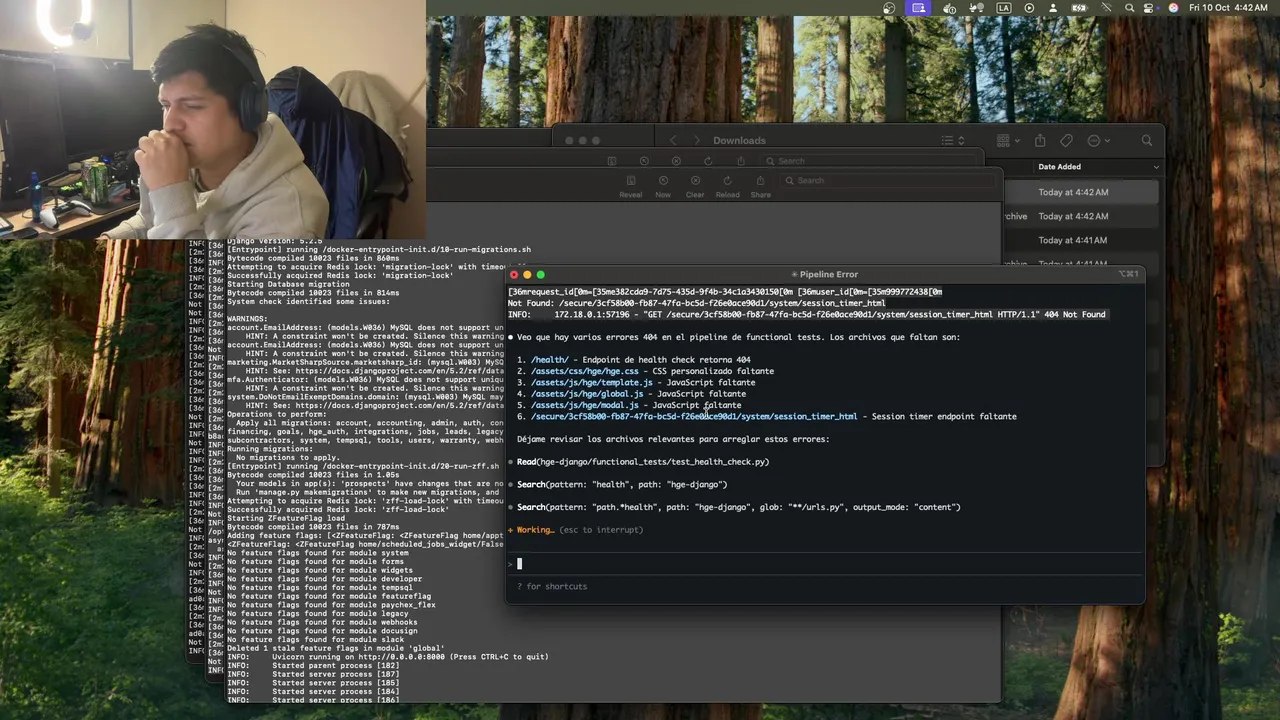Click the /assets/css/hge/hge.css path

(585, 371)
